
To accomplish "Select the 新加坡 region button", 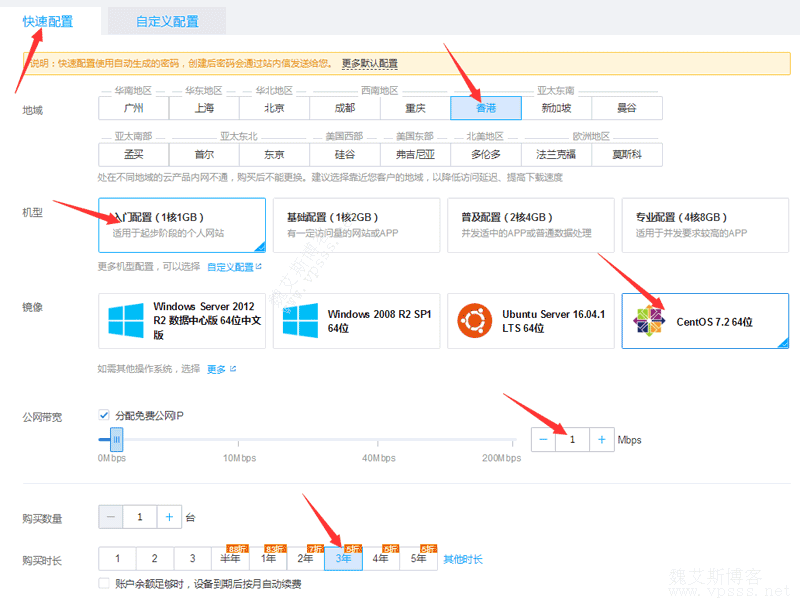I will point(556,108).
